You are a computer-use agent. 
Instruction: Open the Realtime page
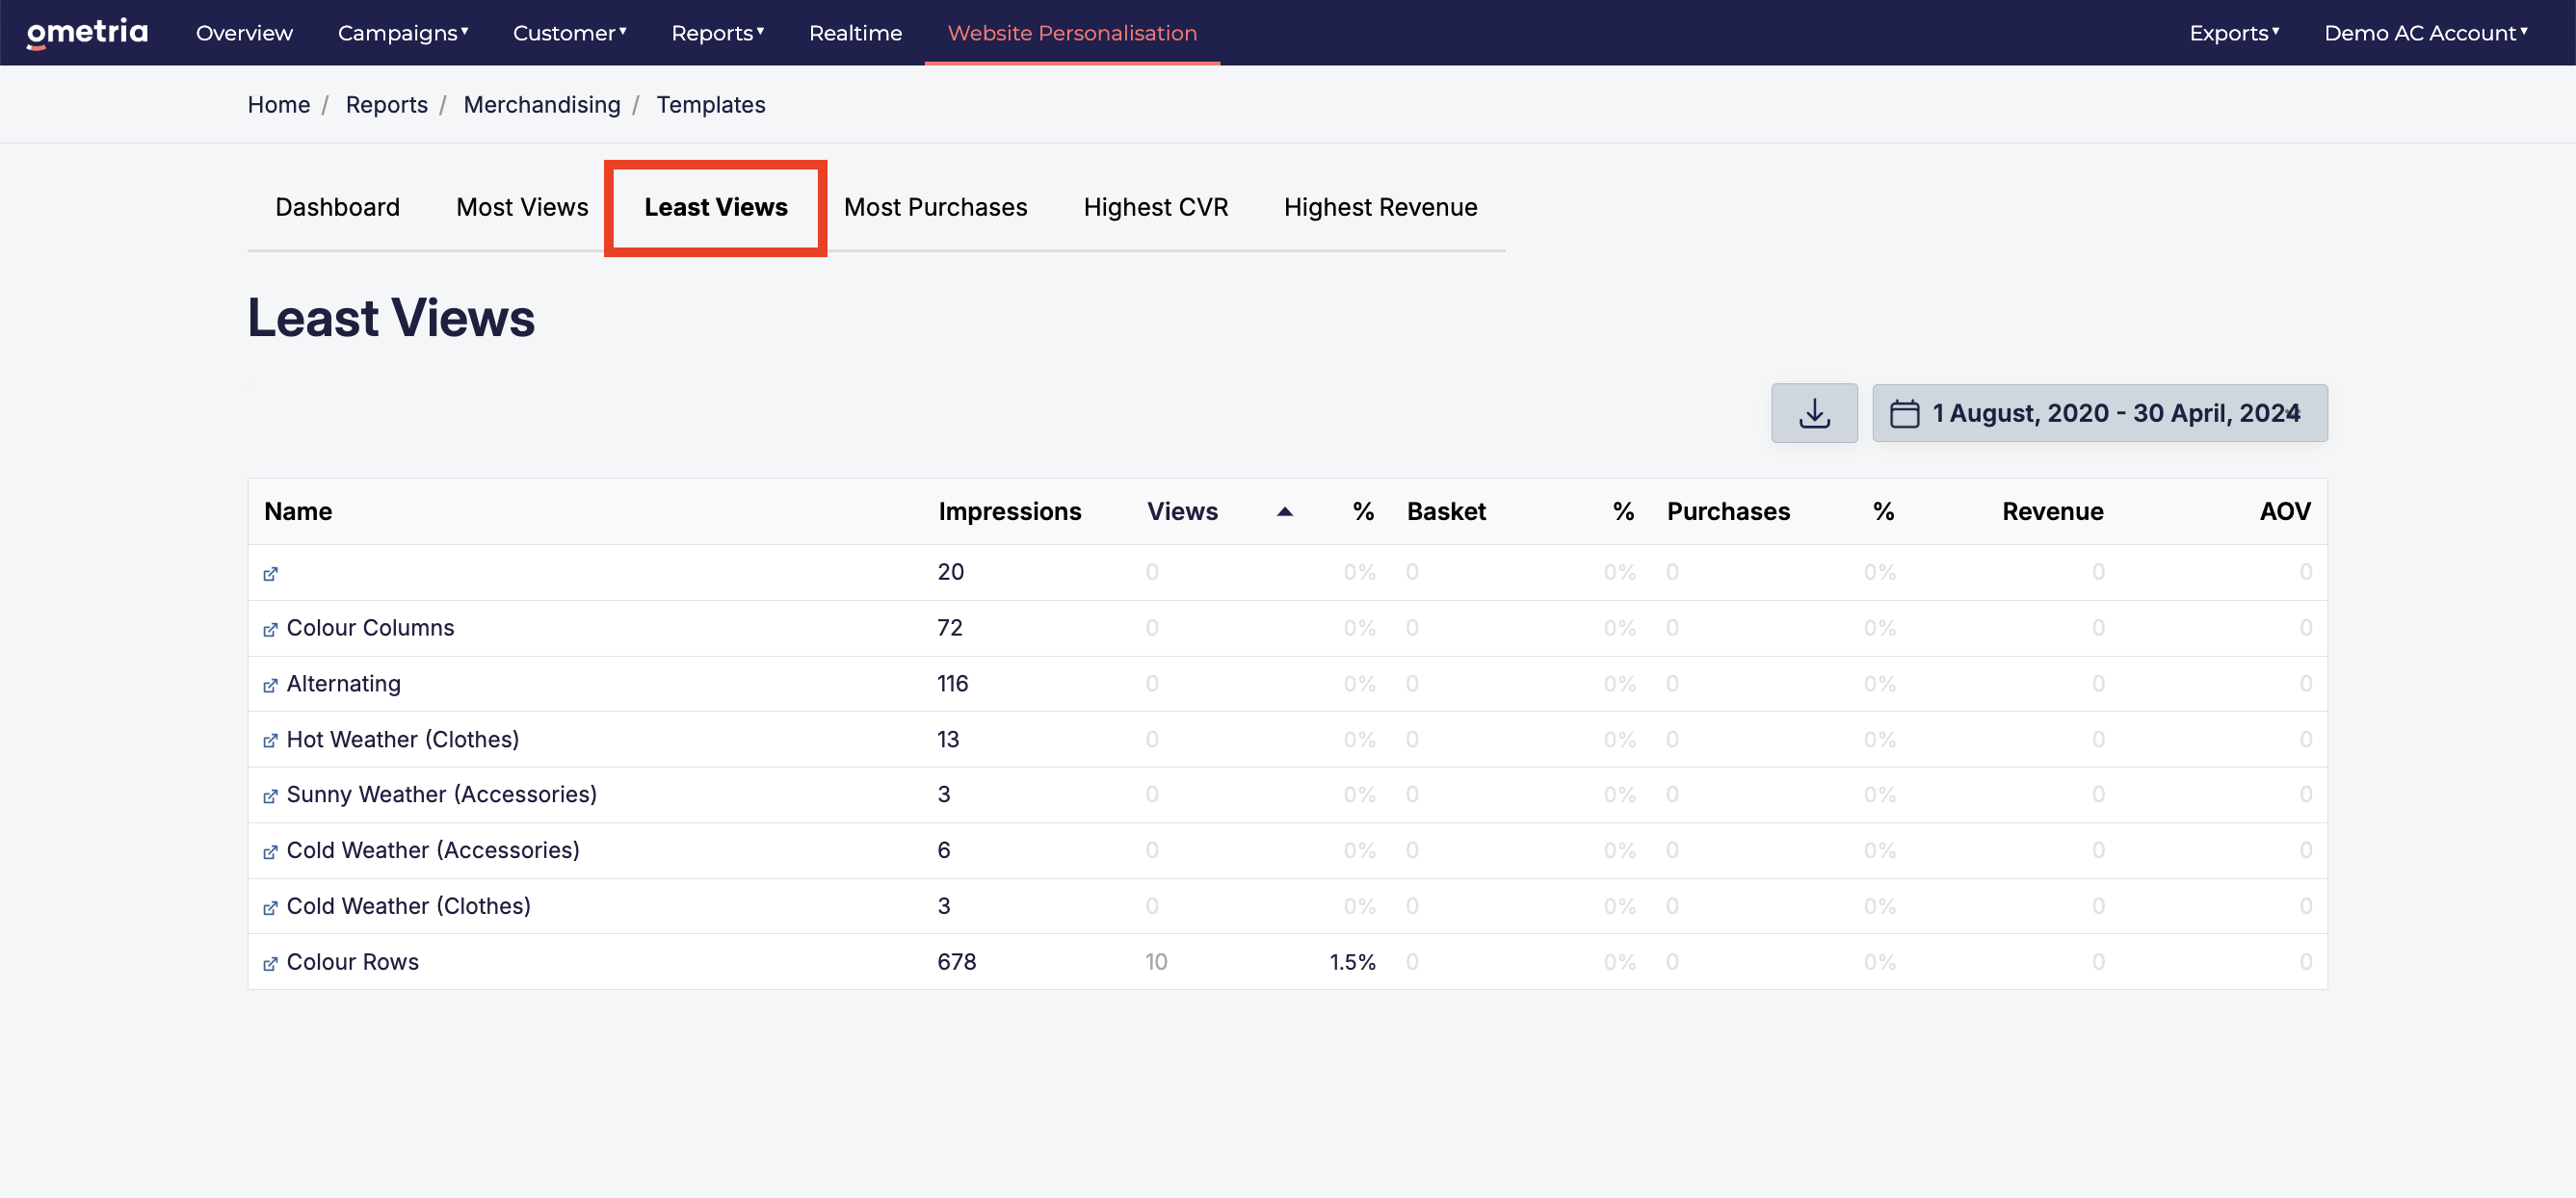(855, 33)
